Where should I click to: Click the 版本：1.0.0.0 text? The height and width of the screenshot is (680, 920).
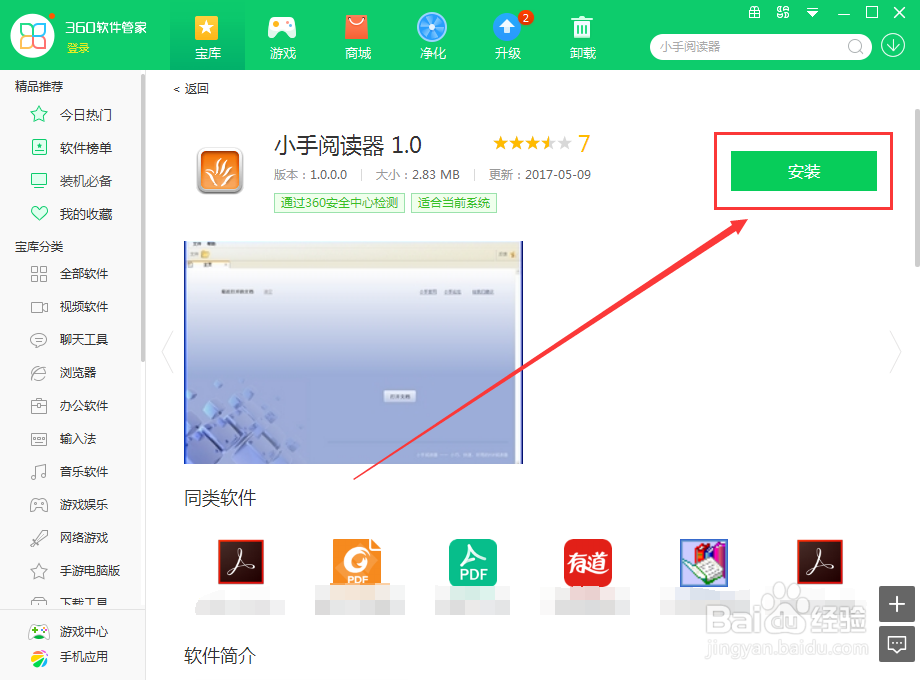[310, 175]
